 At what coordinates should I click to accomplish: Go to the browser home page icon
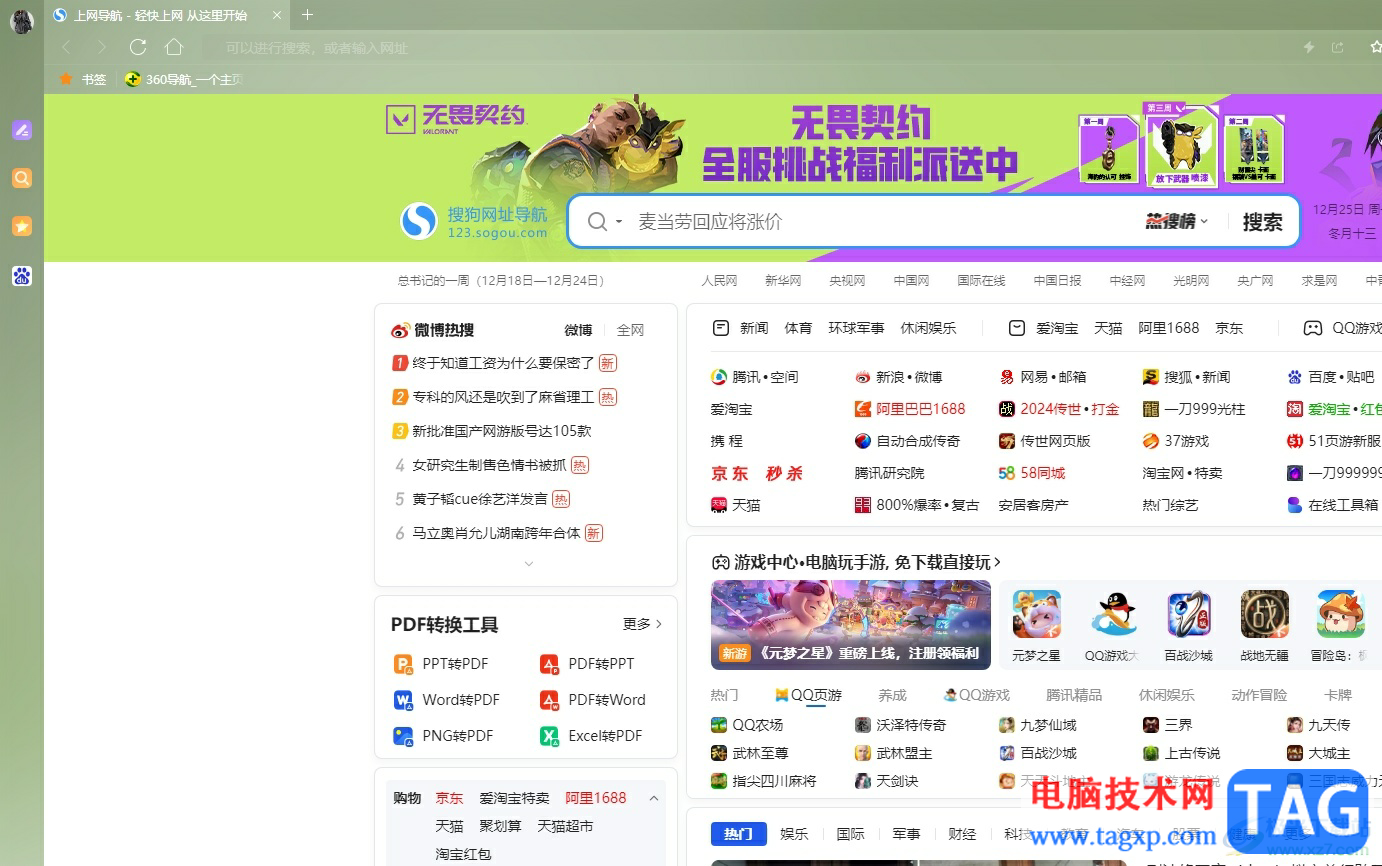click(174, 47)
